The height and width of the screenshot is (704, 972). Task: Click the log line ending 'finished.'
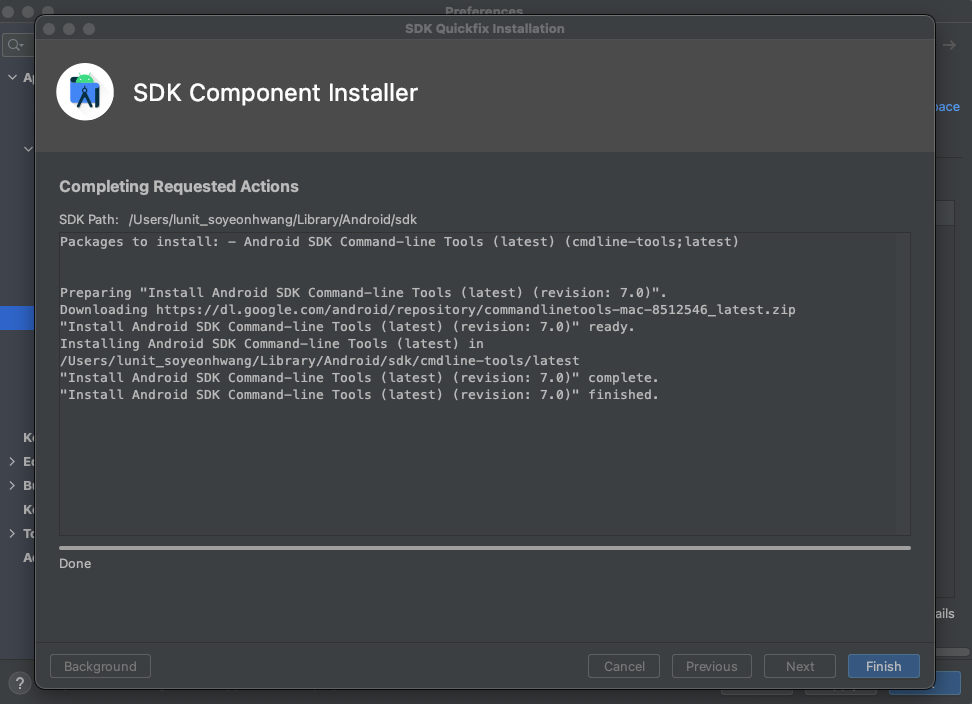(x=359, y=395)
